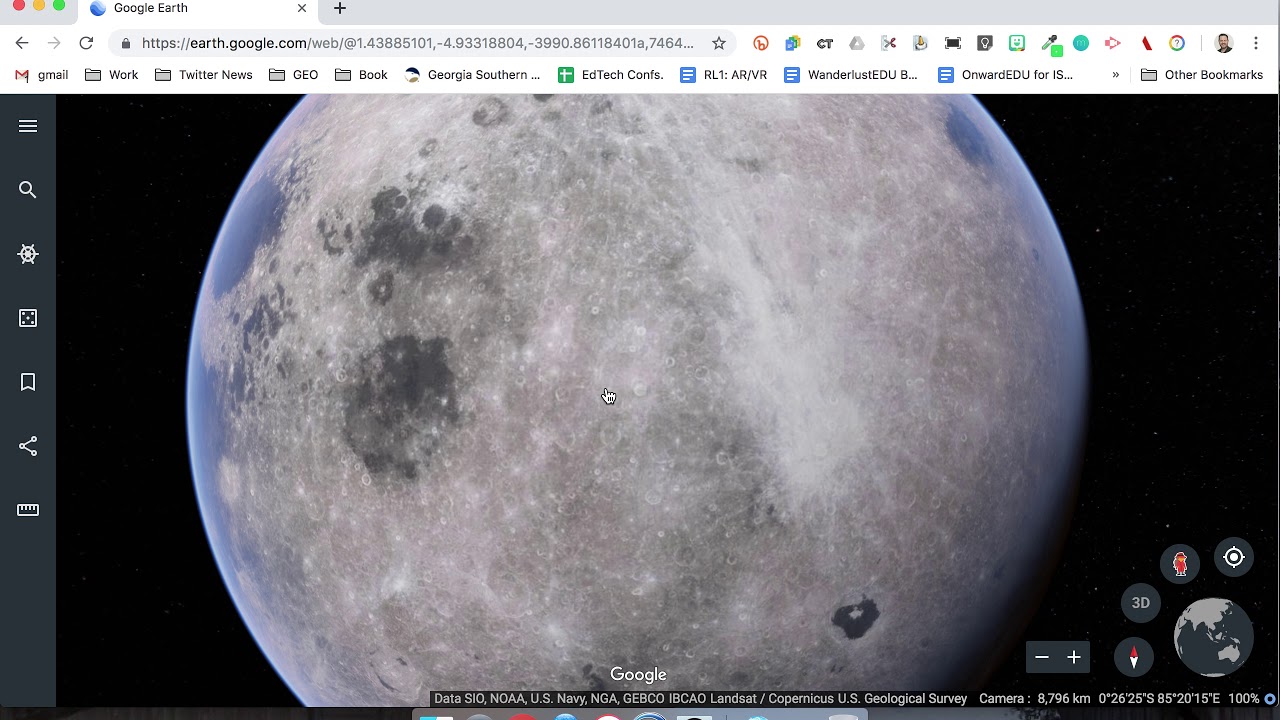Open the GEO bookmarks folder

(x=294, y=75)
